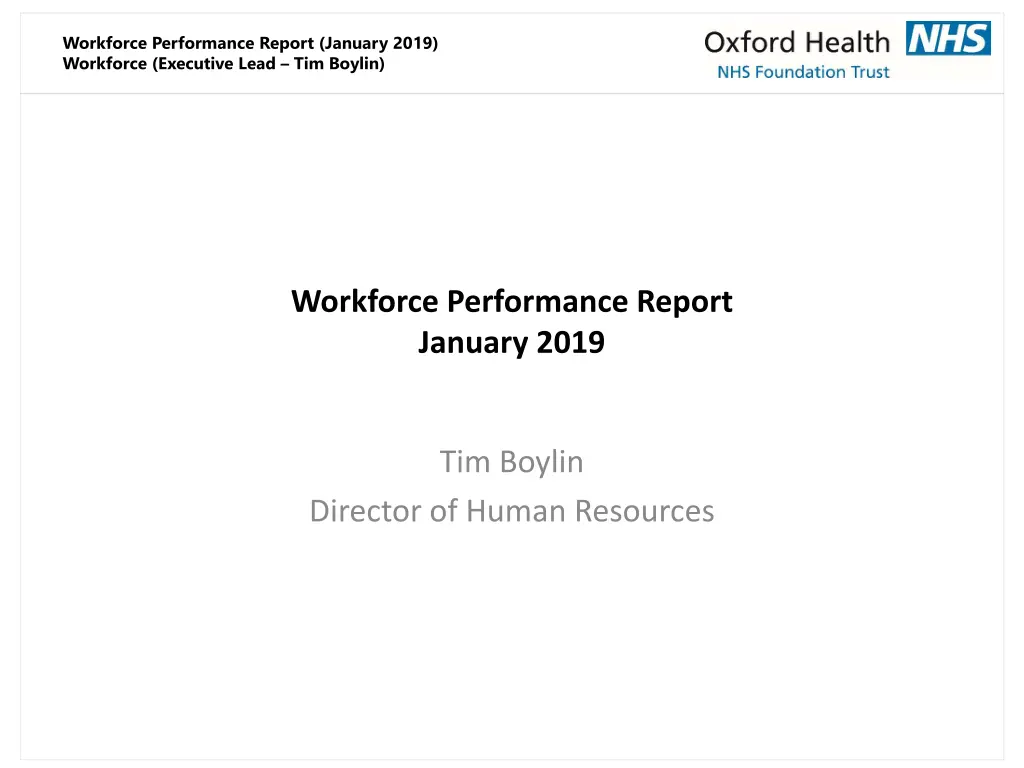Click the header line Workforce Performance Report (January 2019)
The height and width of the screenshot is (768, 1024).
click(x=250, y=42)
